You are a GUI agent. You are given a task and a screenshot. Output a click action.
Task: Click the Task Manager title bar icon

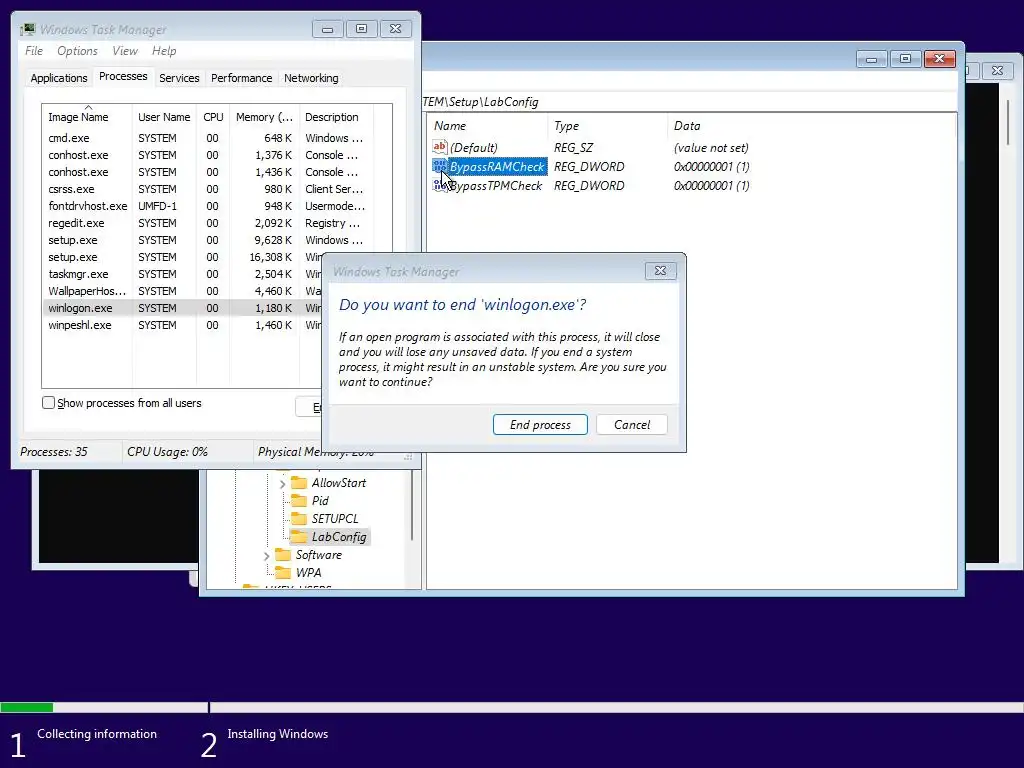pyautogui.click(x=27, y=29)
